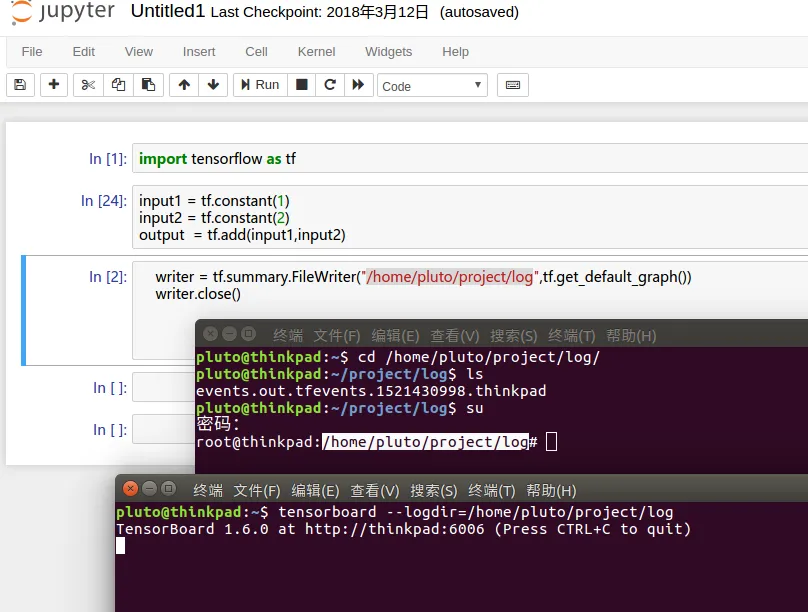Click the Jupyter logo
This screenshot has height=612, width=808.
click(62, 12)
